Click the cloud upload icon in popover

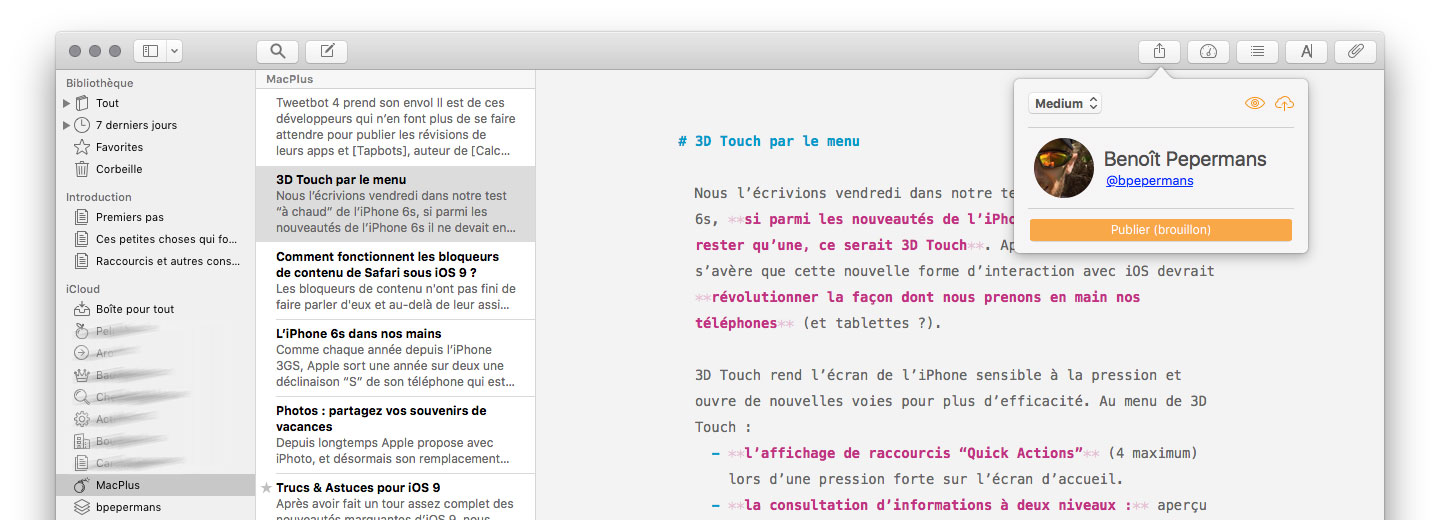tap(1284, 104)
